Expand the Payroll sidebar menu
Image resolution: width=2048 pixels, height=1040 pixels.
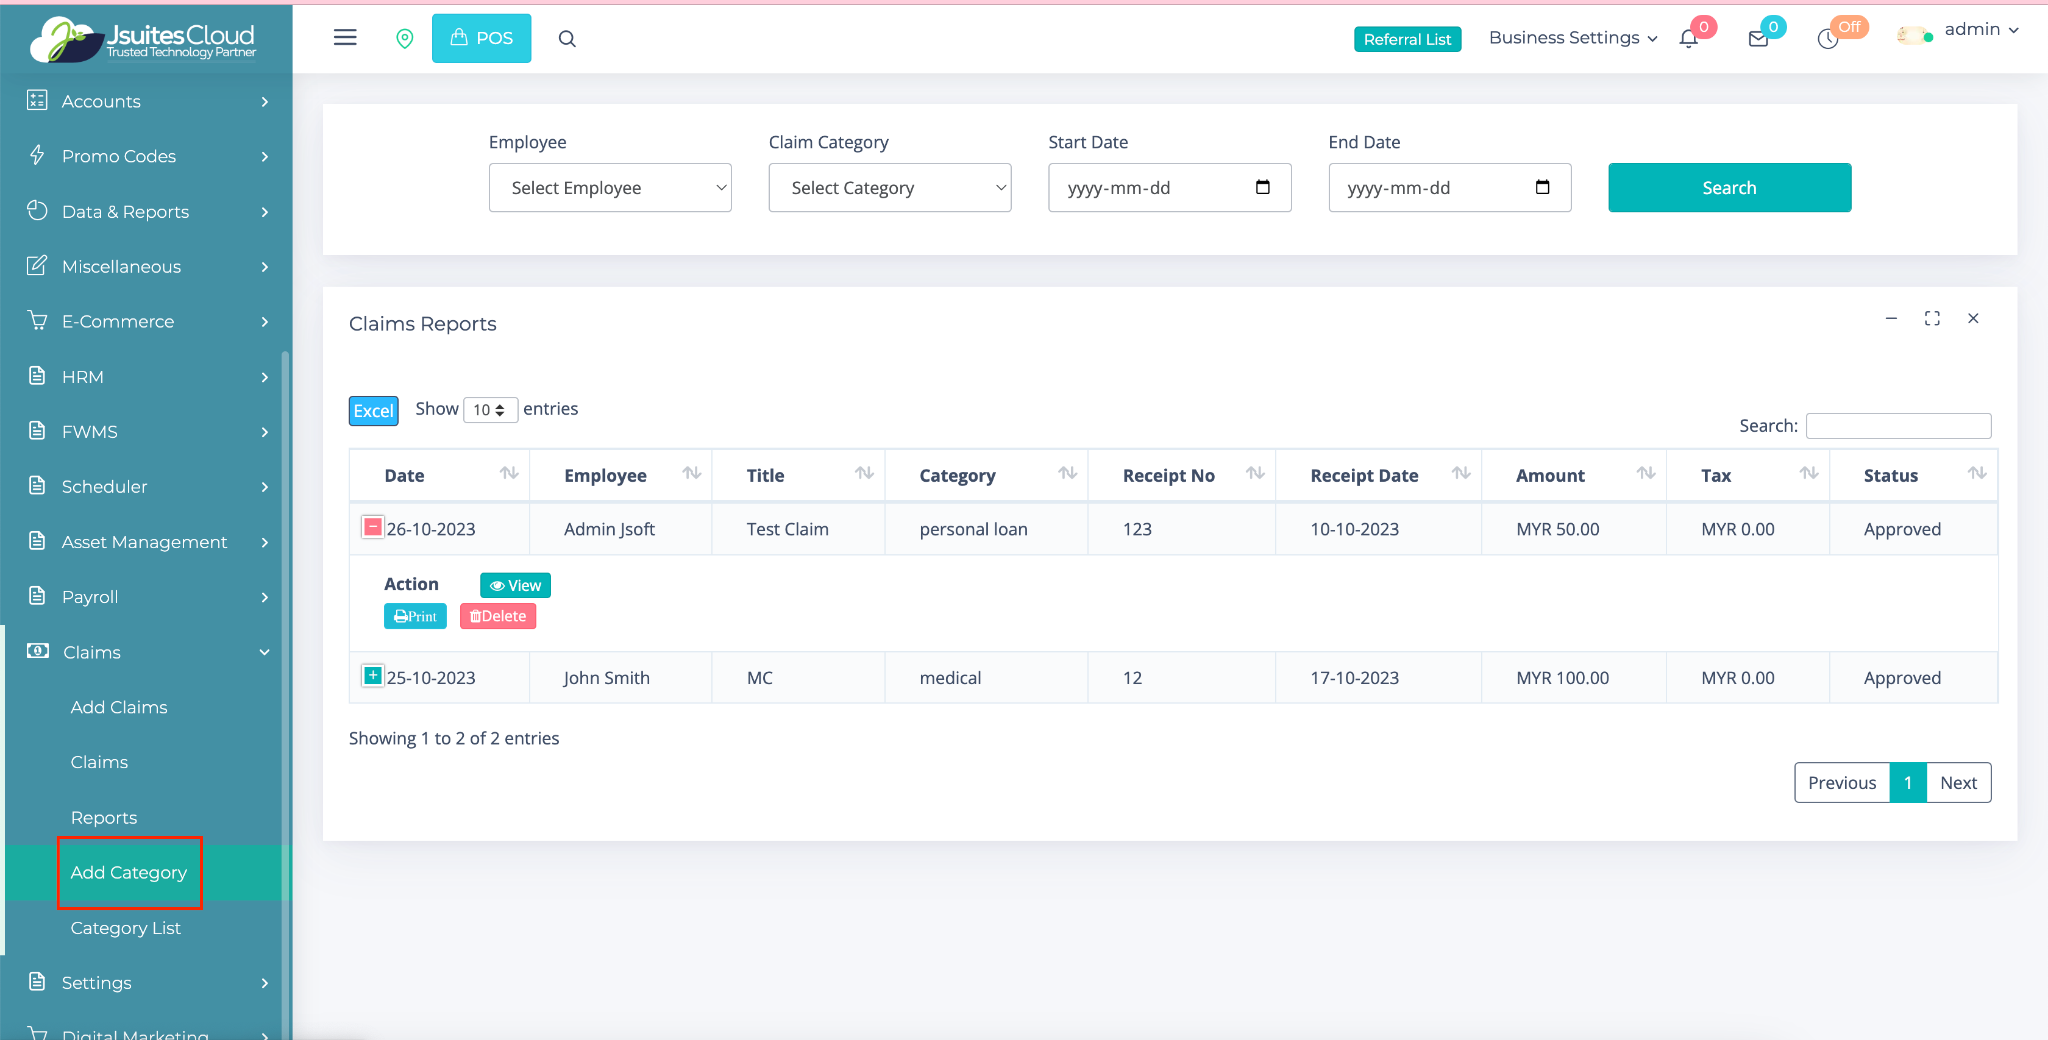click(x=146, y=597)
